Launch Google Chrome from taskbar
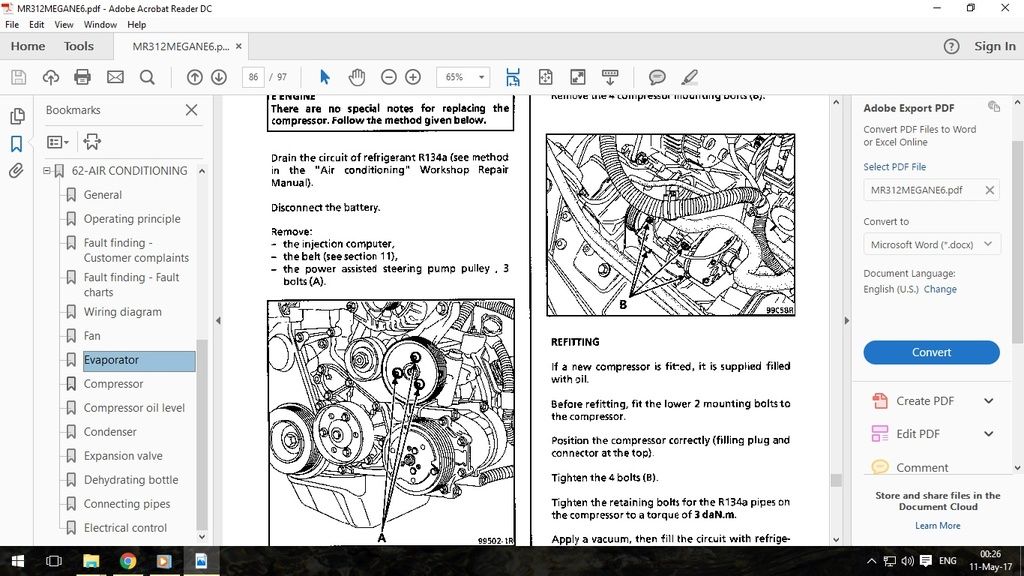This screenshot has width=1024, height=576. (x=128, y=561)
